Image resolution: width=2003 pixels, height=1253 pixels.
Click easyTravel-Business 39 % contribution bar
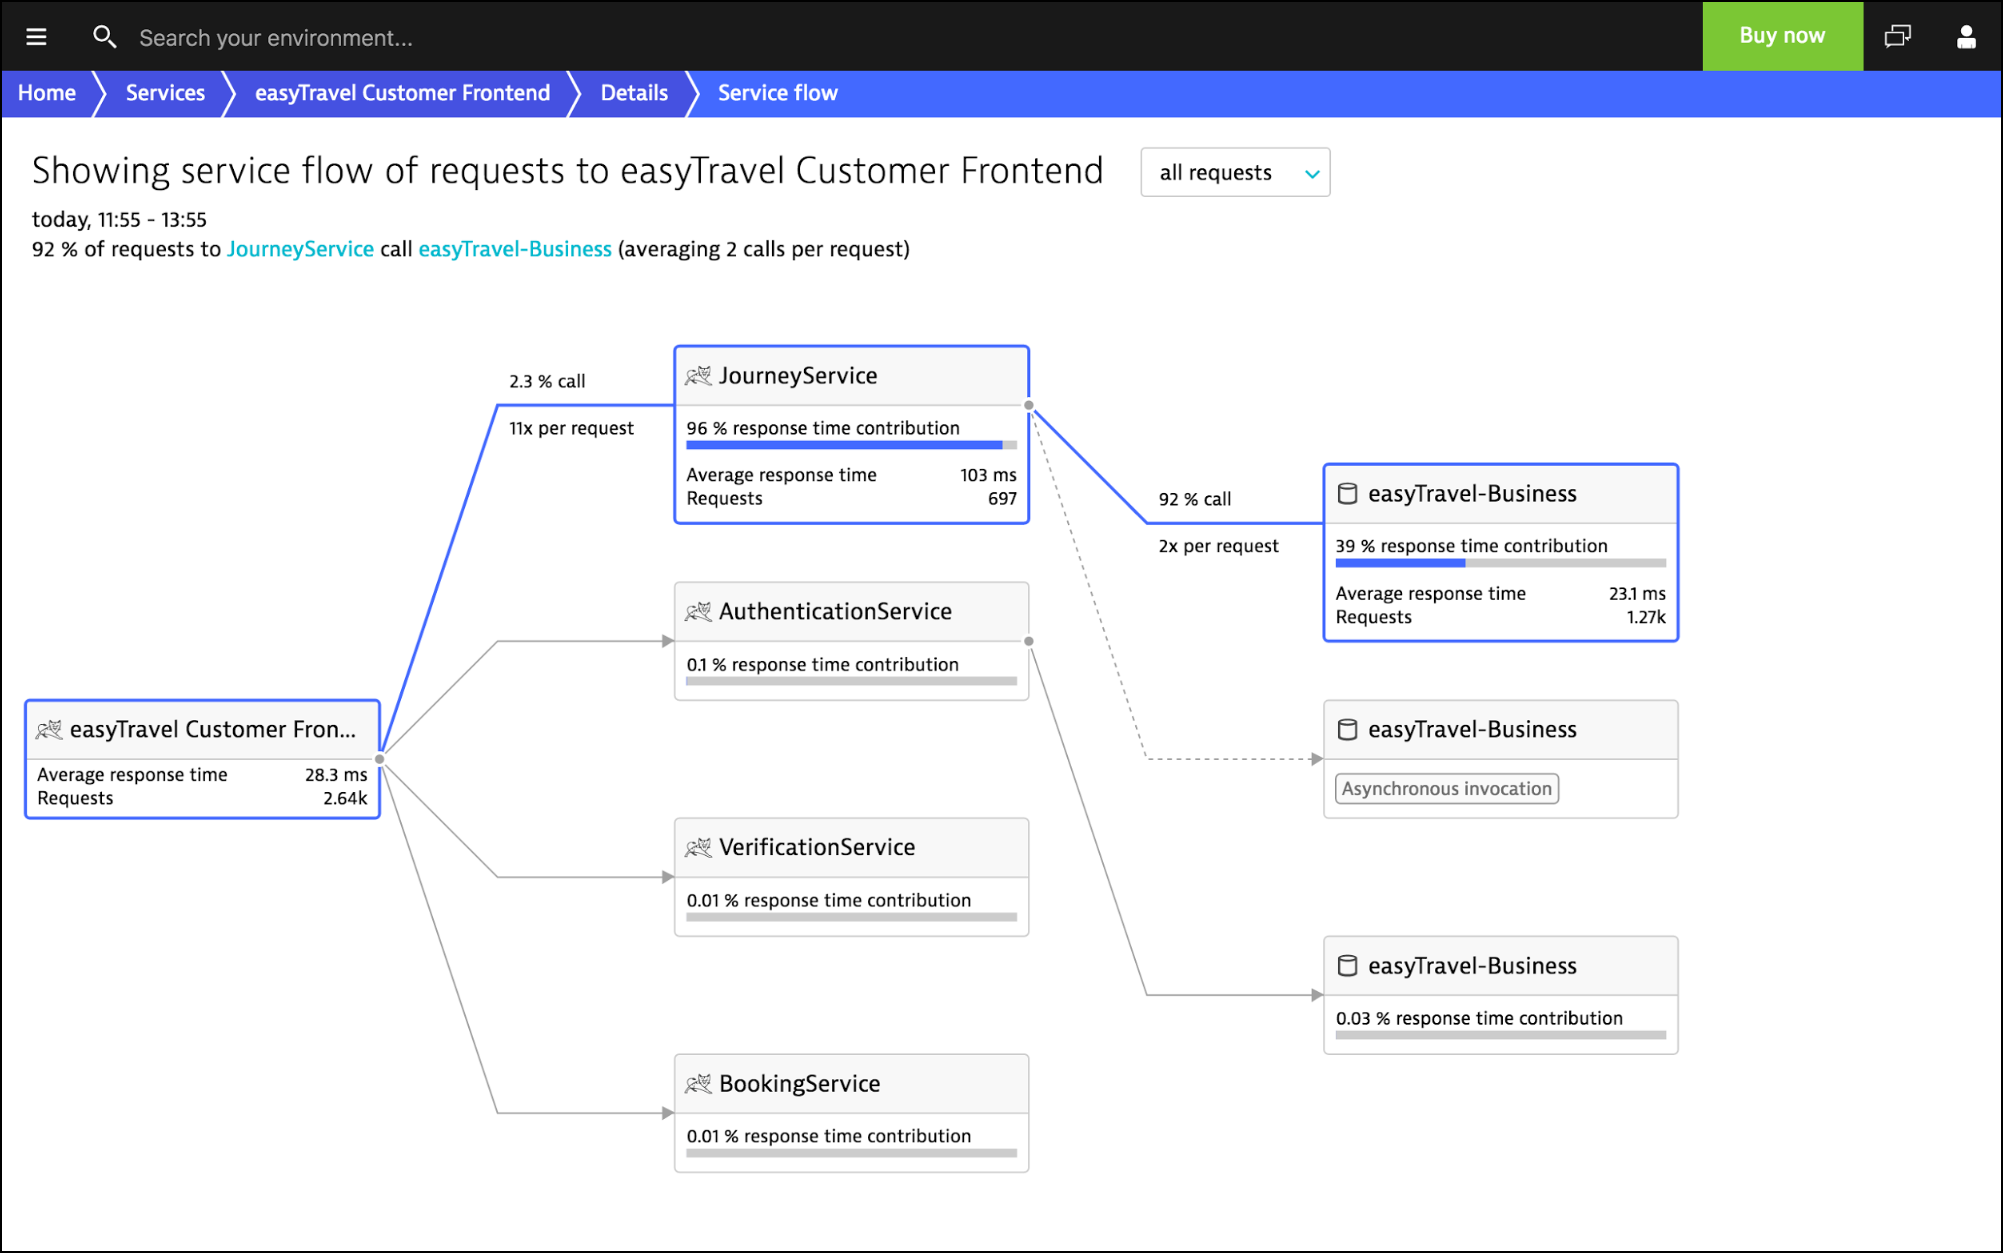click(1500, 563)
